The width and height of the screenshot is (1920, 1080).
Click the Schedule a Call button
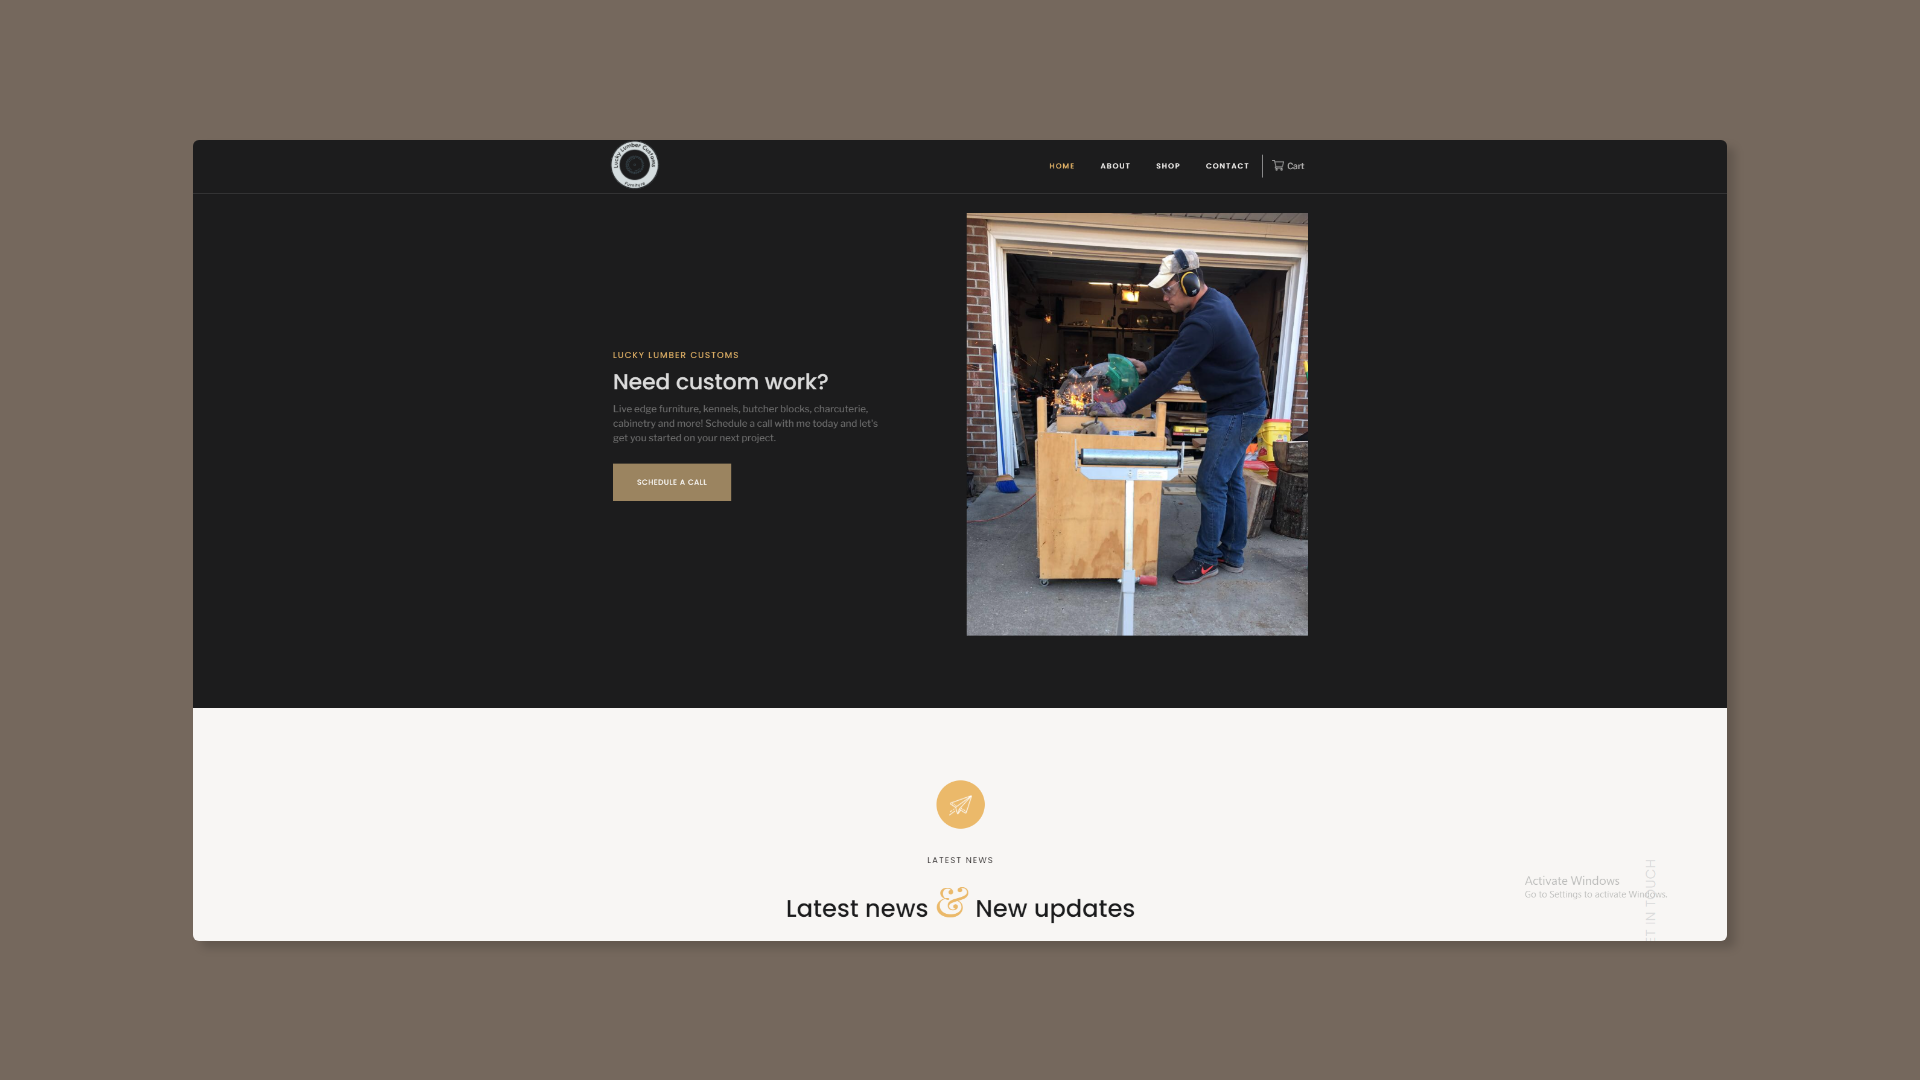672,482
